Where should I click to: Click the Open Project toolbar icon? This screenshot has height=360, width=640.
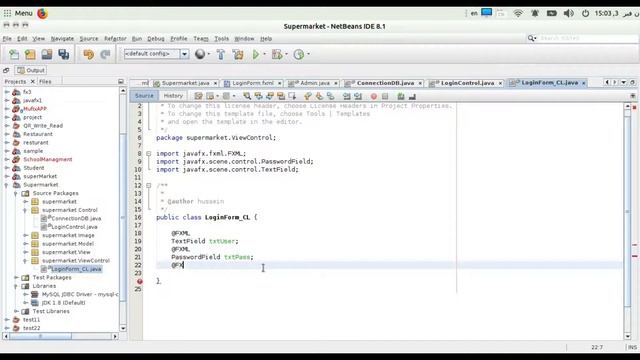47,54
